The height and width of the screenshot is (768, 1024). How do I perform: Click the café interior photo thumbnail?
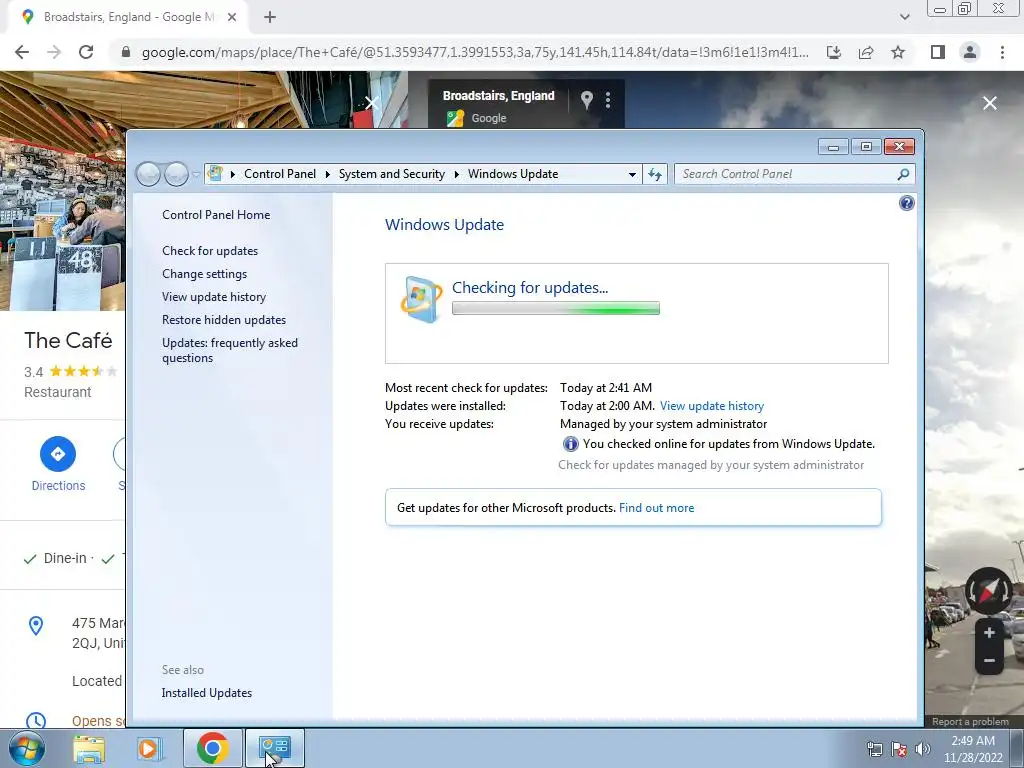63,191
